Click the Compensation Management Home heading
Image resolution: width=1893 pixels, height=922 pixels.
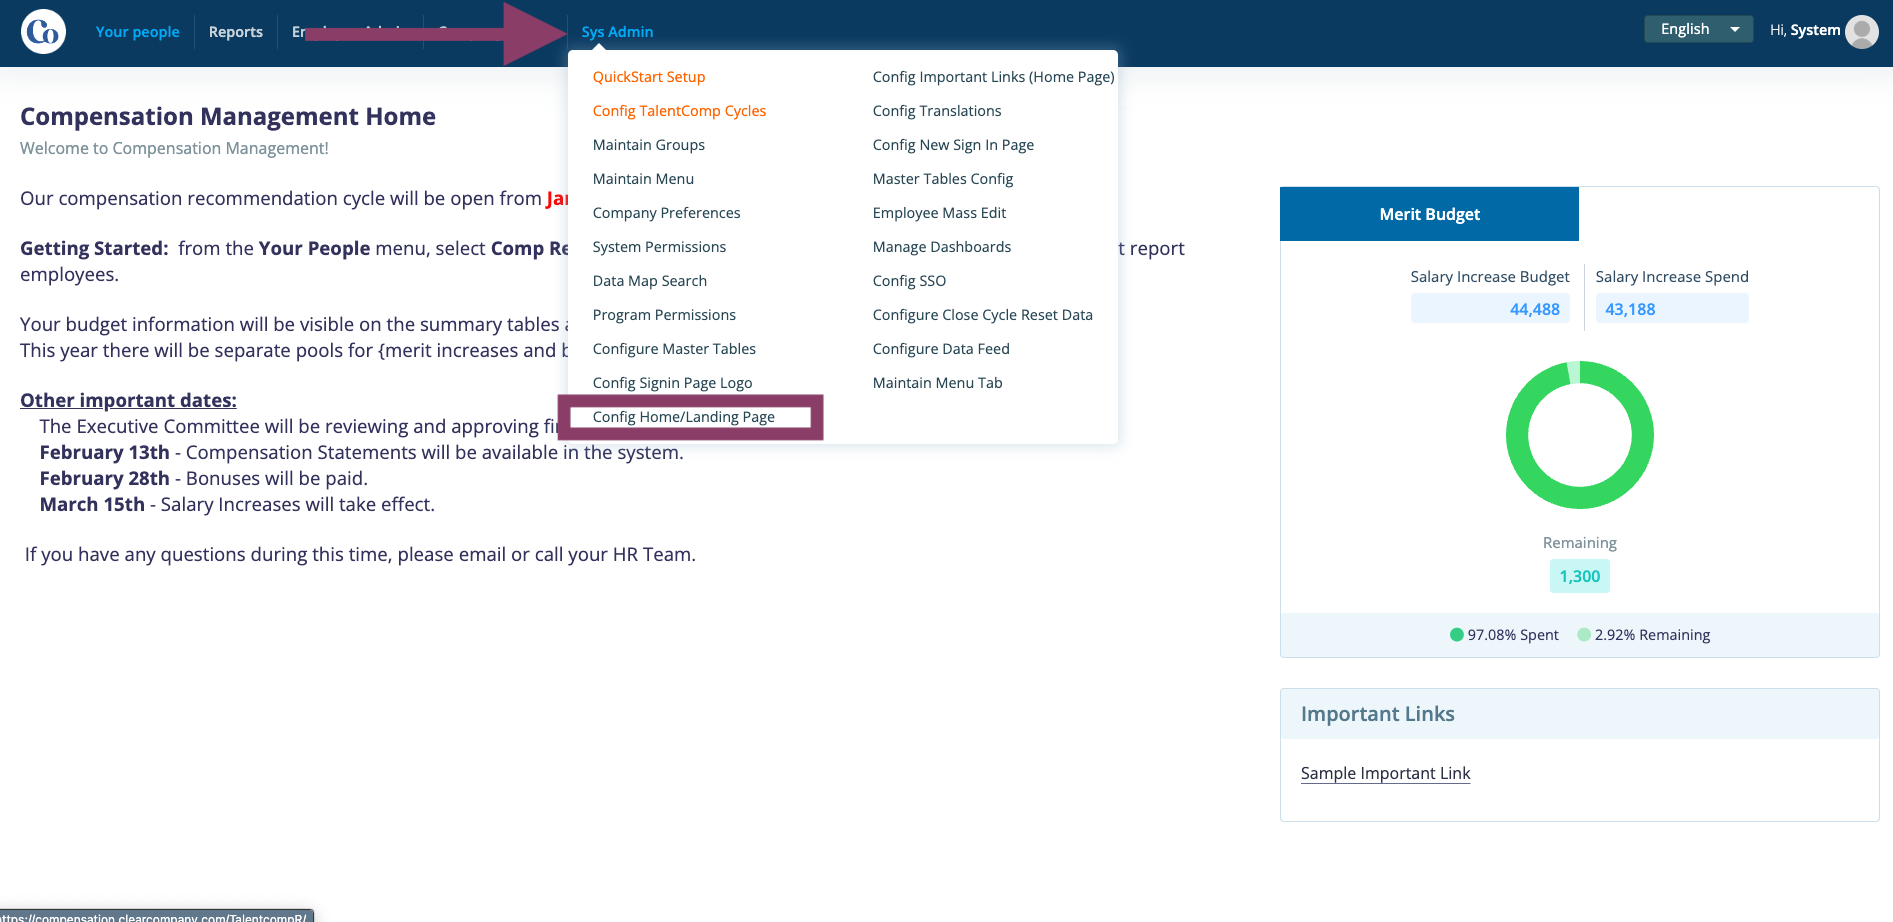pos(228,117)
